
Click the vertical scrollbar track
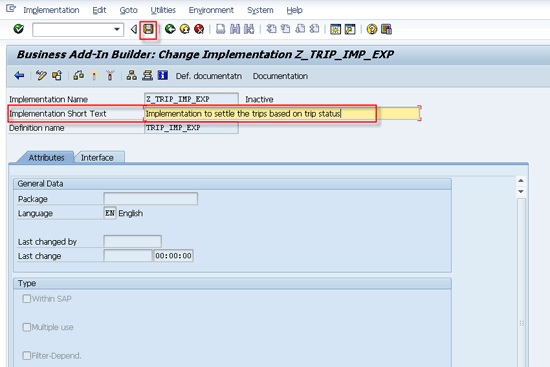tap(521, 281)
